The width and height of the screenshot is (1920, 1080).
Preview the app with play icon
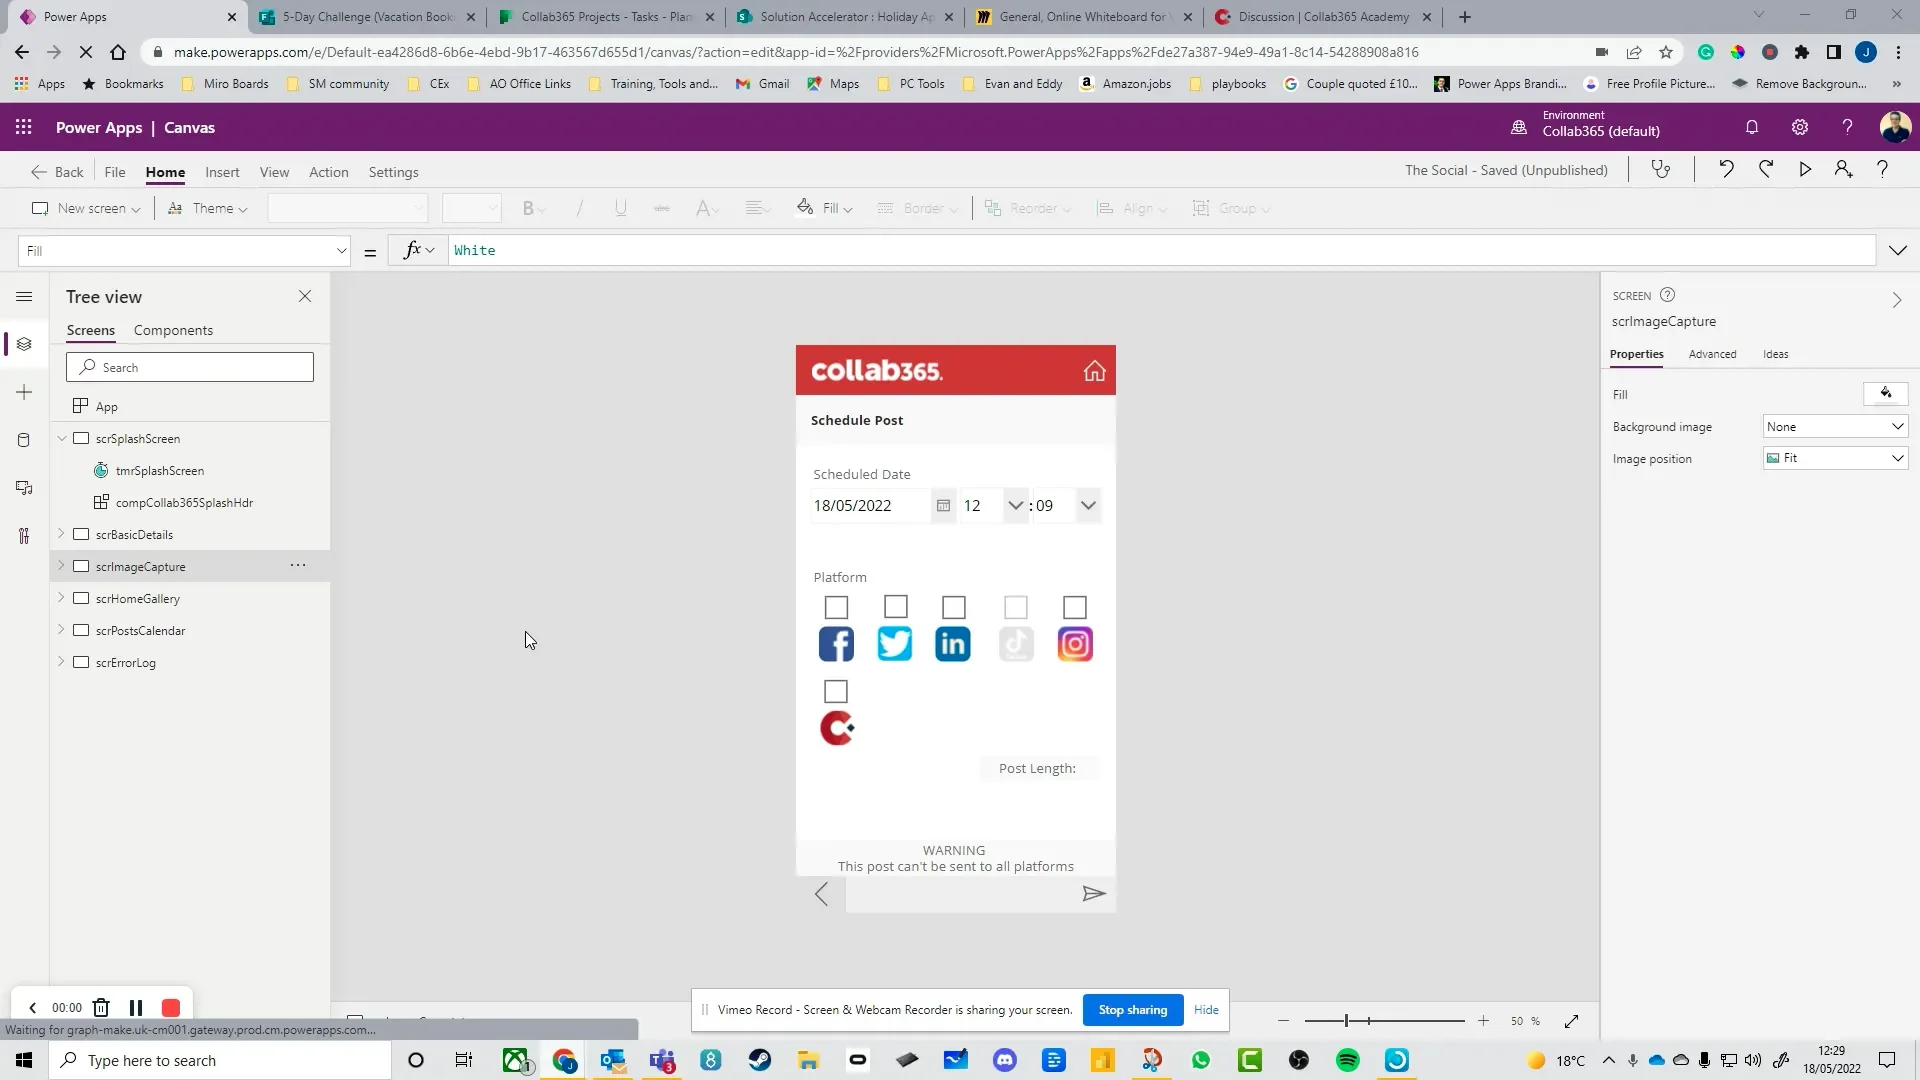tap(1805, 170)
